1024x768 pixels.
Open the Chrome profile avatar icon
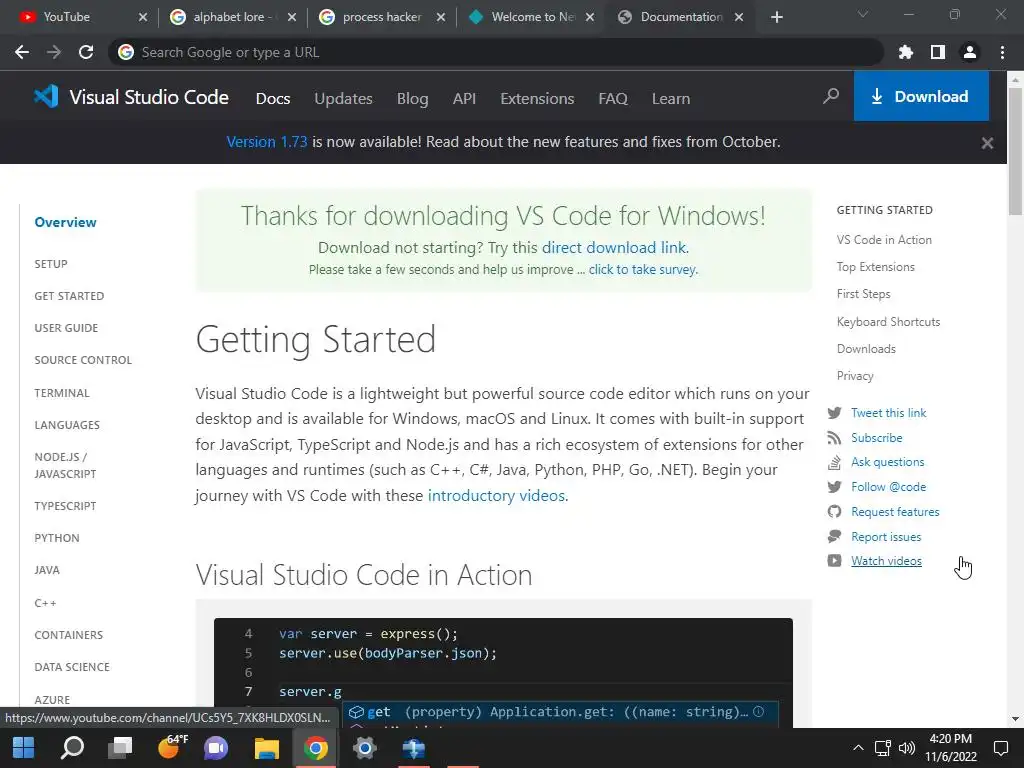[x=969, y=52]
